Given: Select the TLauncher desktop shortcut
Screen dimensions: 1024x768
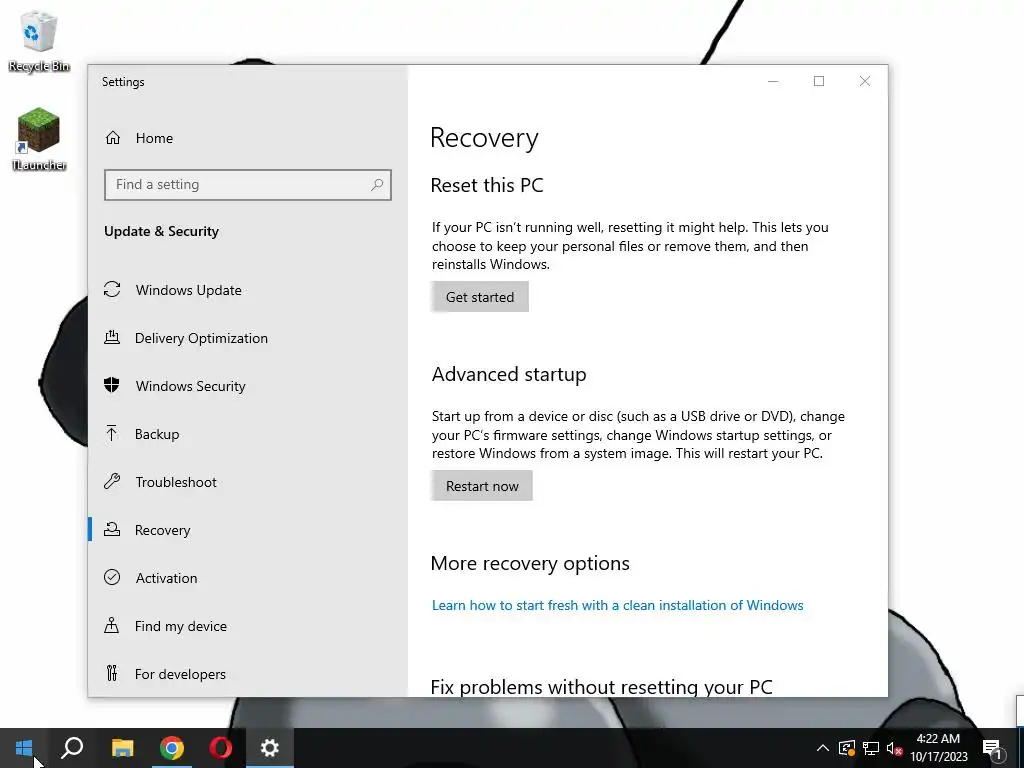Looking at the screenshot, I should coord(39,139).
